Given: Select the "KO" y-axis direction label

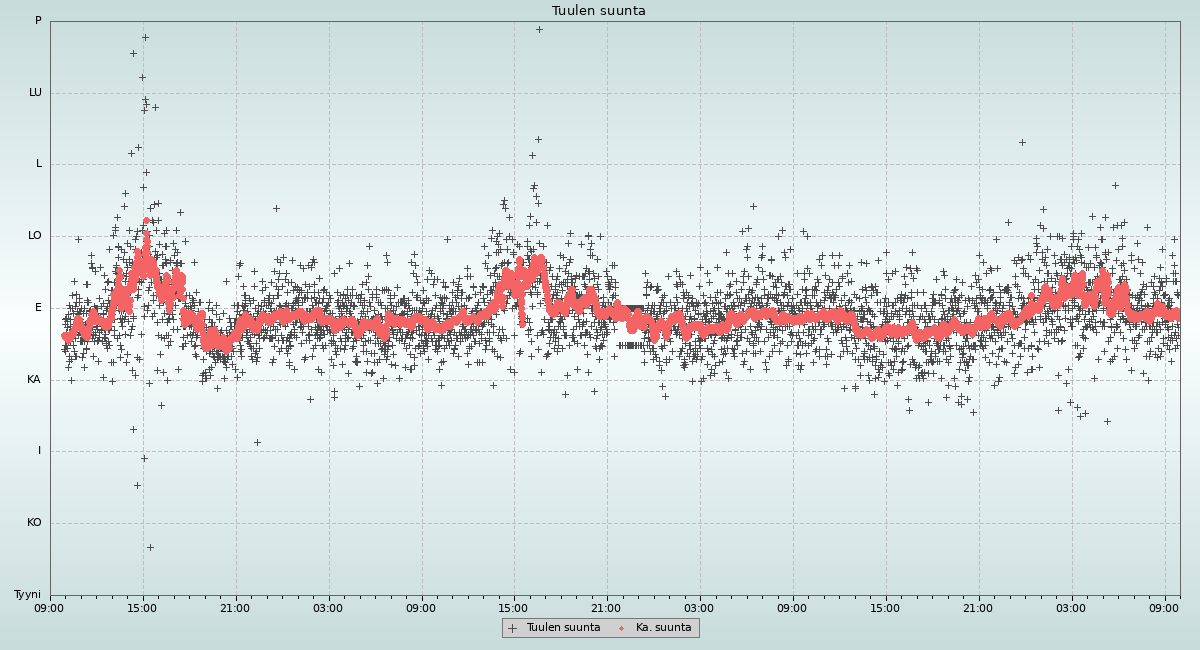Looking at the screenshot, I should coord(34,523).
